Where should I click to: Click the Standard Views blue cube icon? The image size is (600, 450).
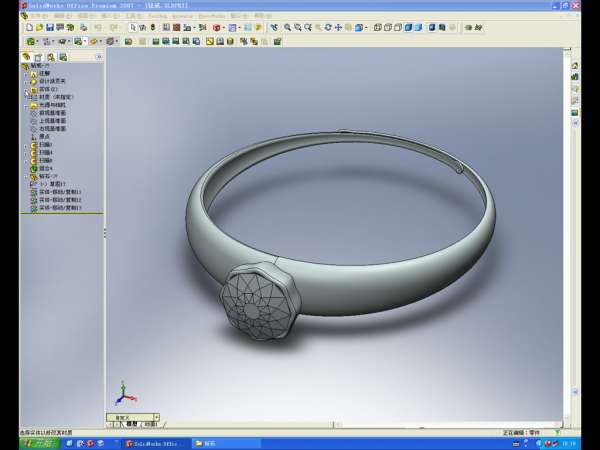[x=359, y=28]
